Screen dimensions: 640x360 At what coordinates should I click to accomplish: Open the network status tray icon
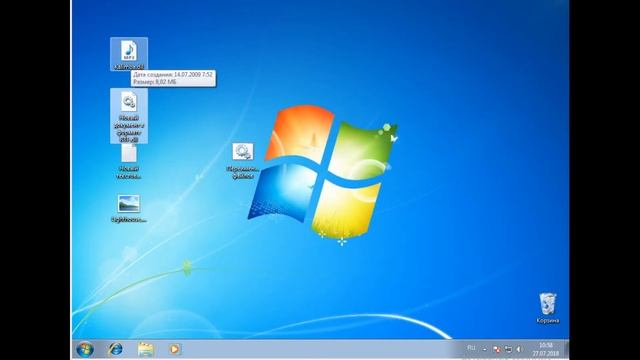(508, 349)
